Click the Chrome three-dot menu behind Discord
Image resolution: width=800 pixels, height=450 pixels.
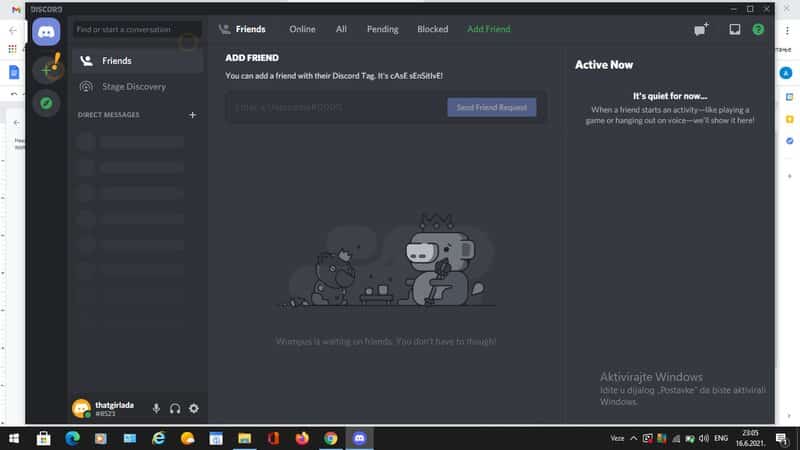point(787,31)
